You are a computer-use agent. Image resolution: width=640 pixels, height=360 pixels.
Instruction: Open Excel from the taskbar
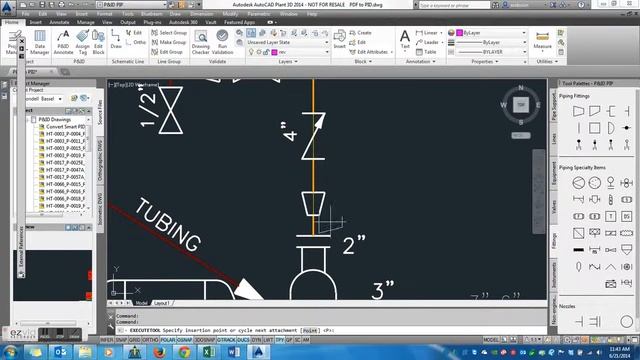tap(209, 352)
